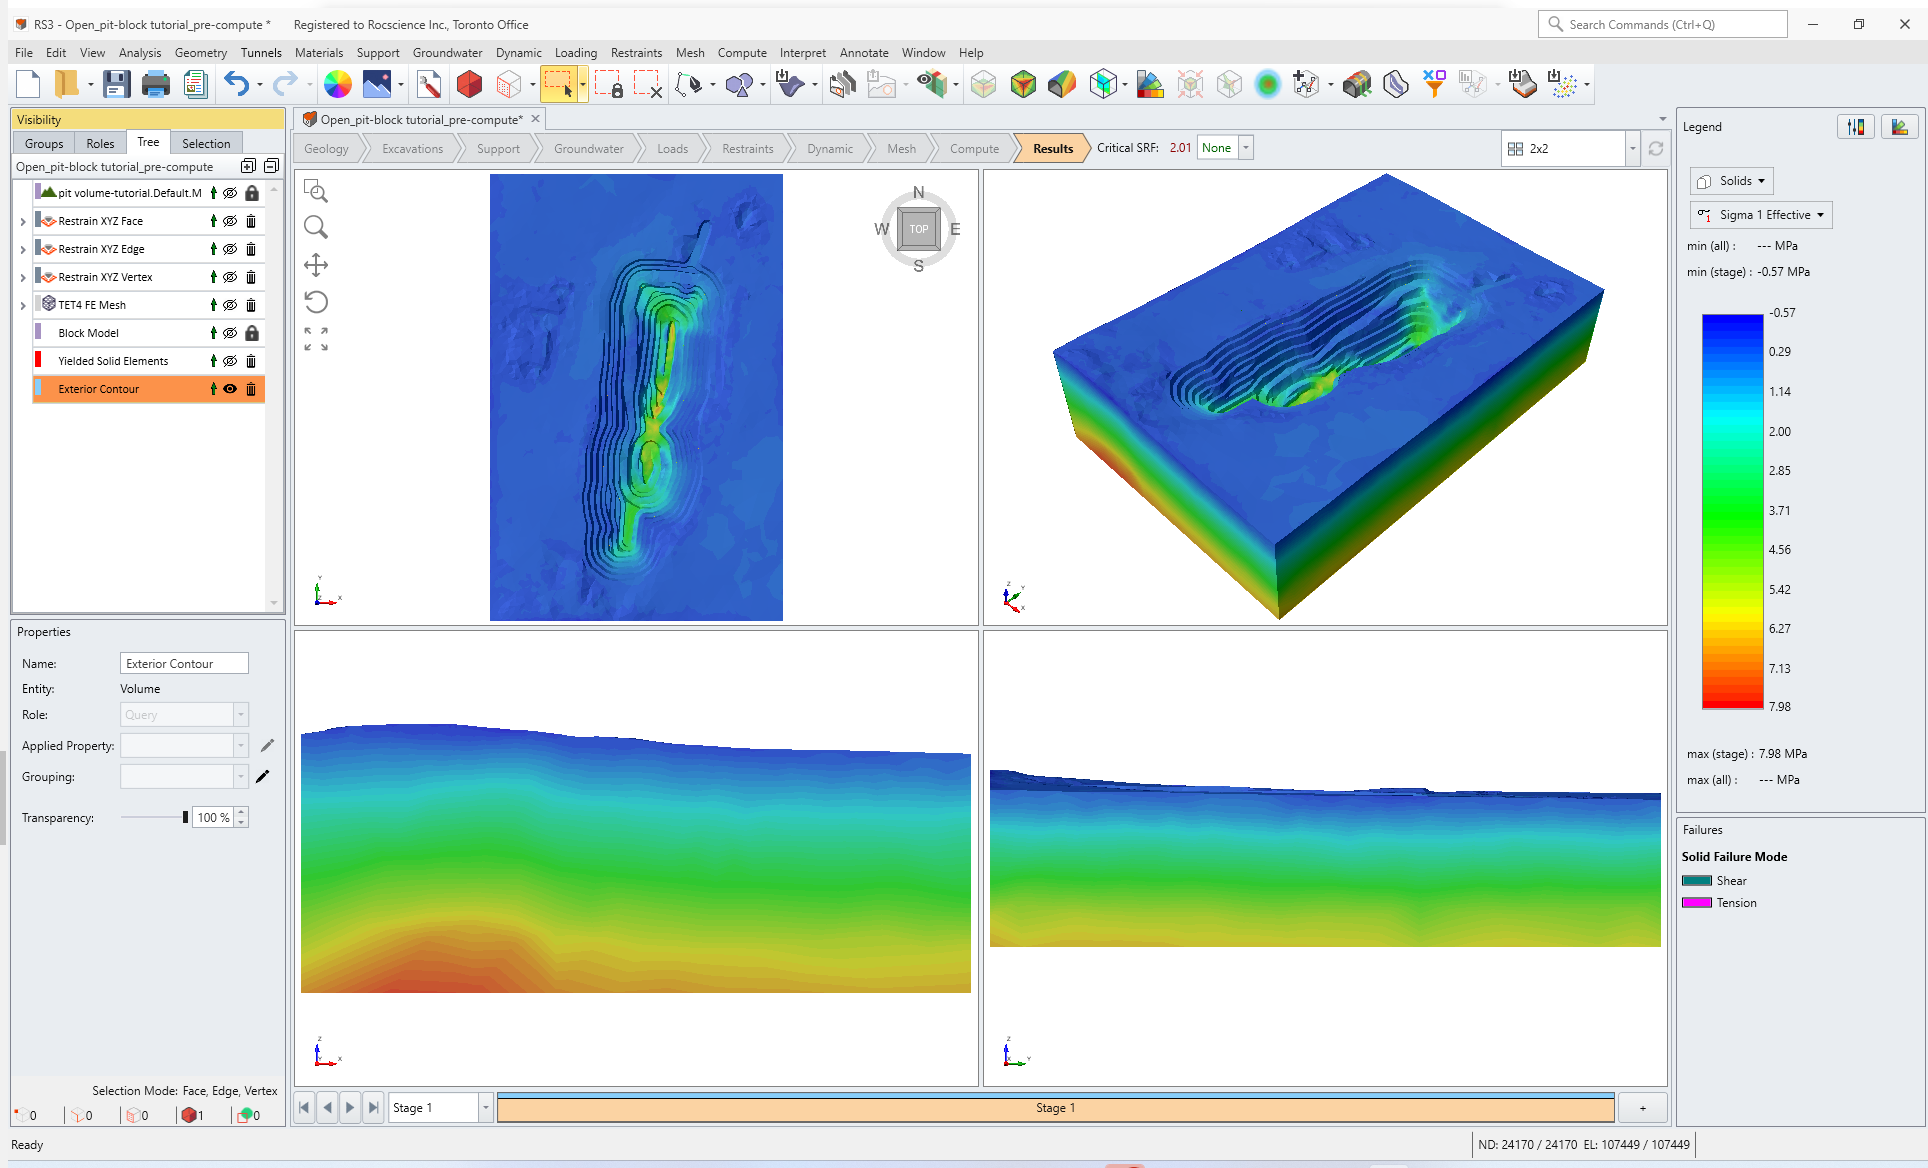Delete the Yielded Solid Elements entity

(x=251, y=361)
